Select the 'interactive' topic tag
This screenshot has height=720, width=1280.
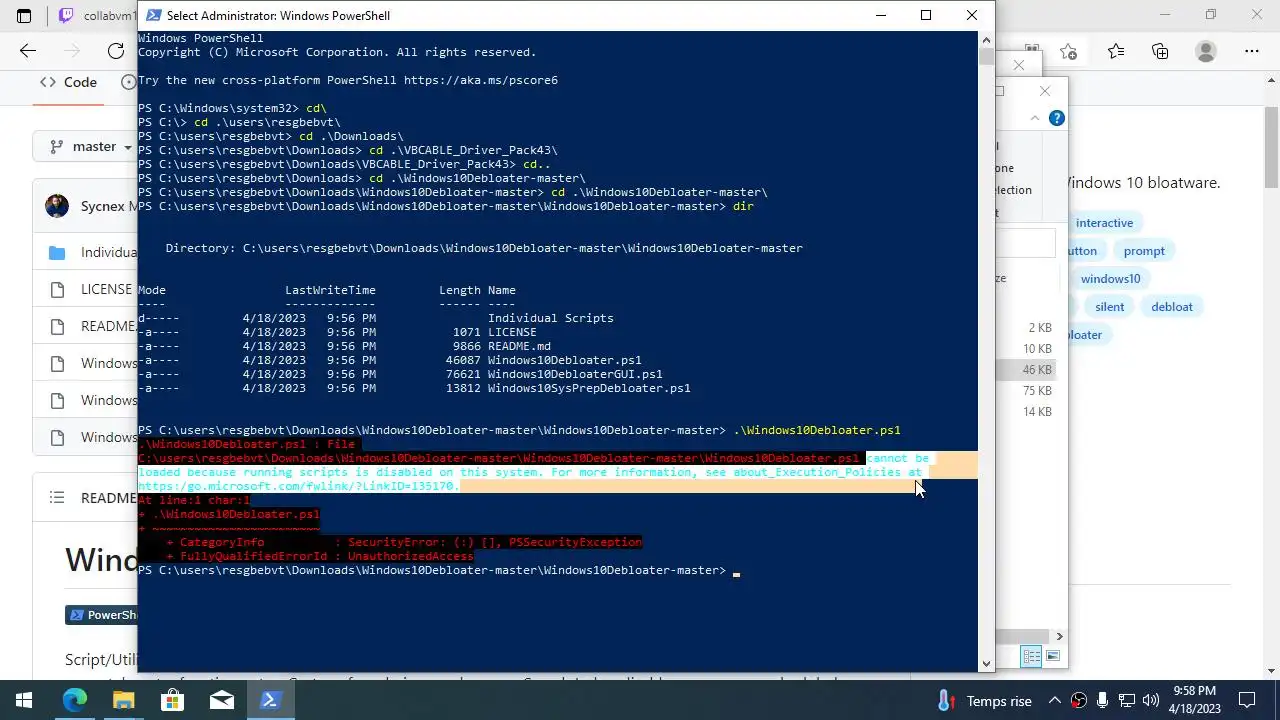point(1104,223)
